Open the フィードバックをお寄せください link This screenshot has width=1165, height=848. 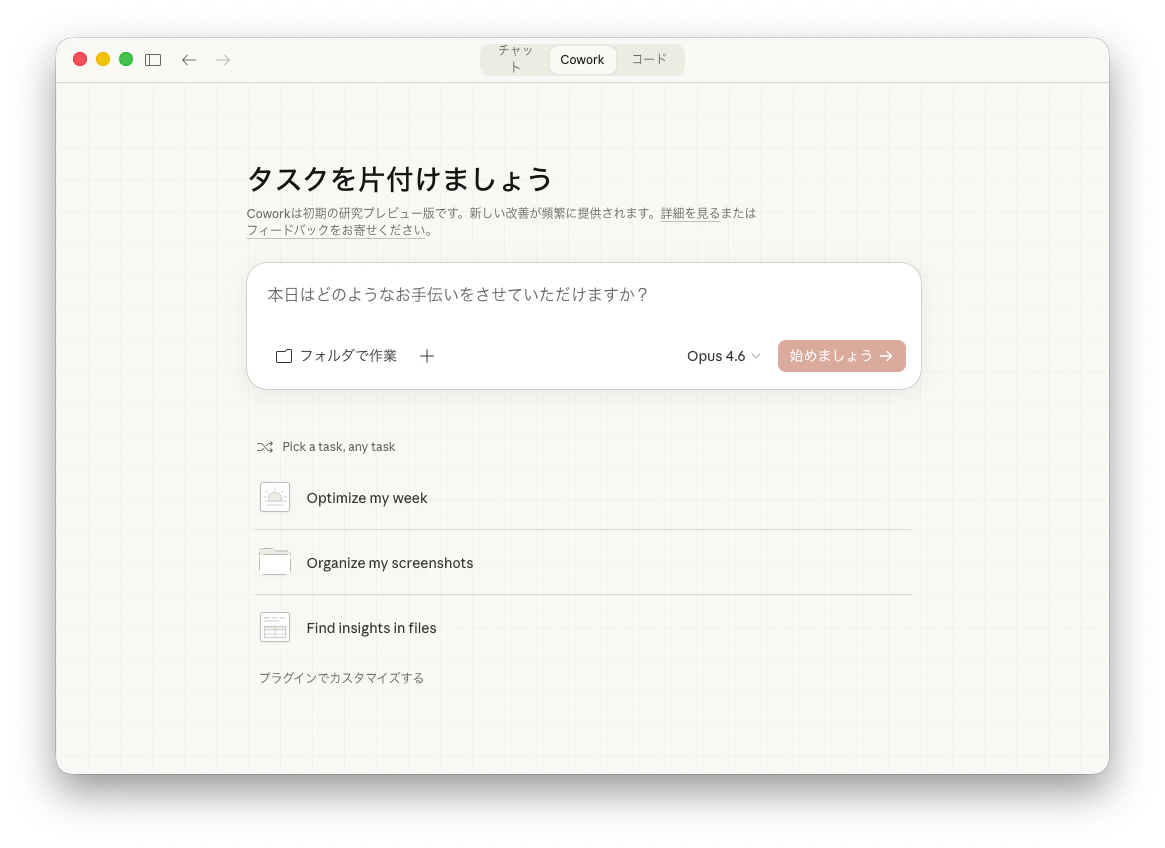(x=337, y=230)
